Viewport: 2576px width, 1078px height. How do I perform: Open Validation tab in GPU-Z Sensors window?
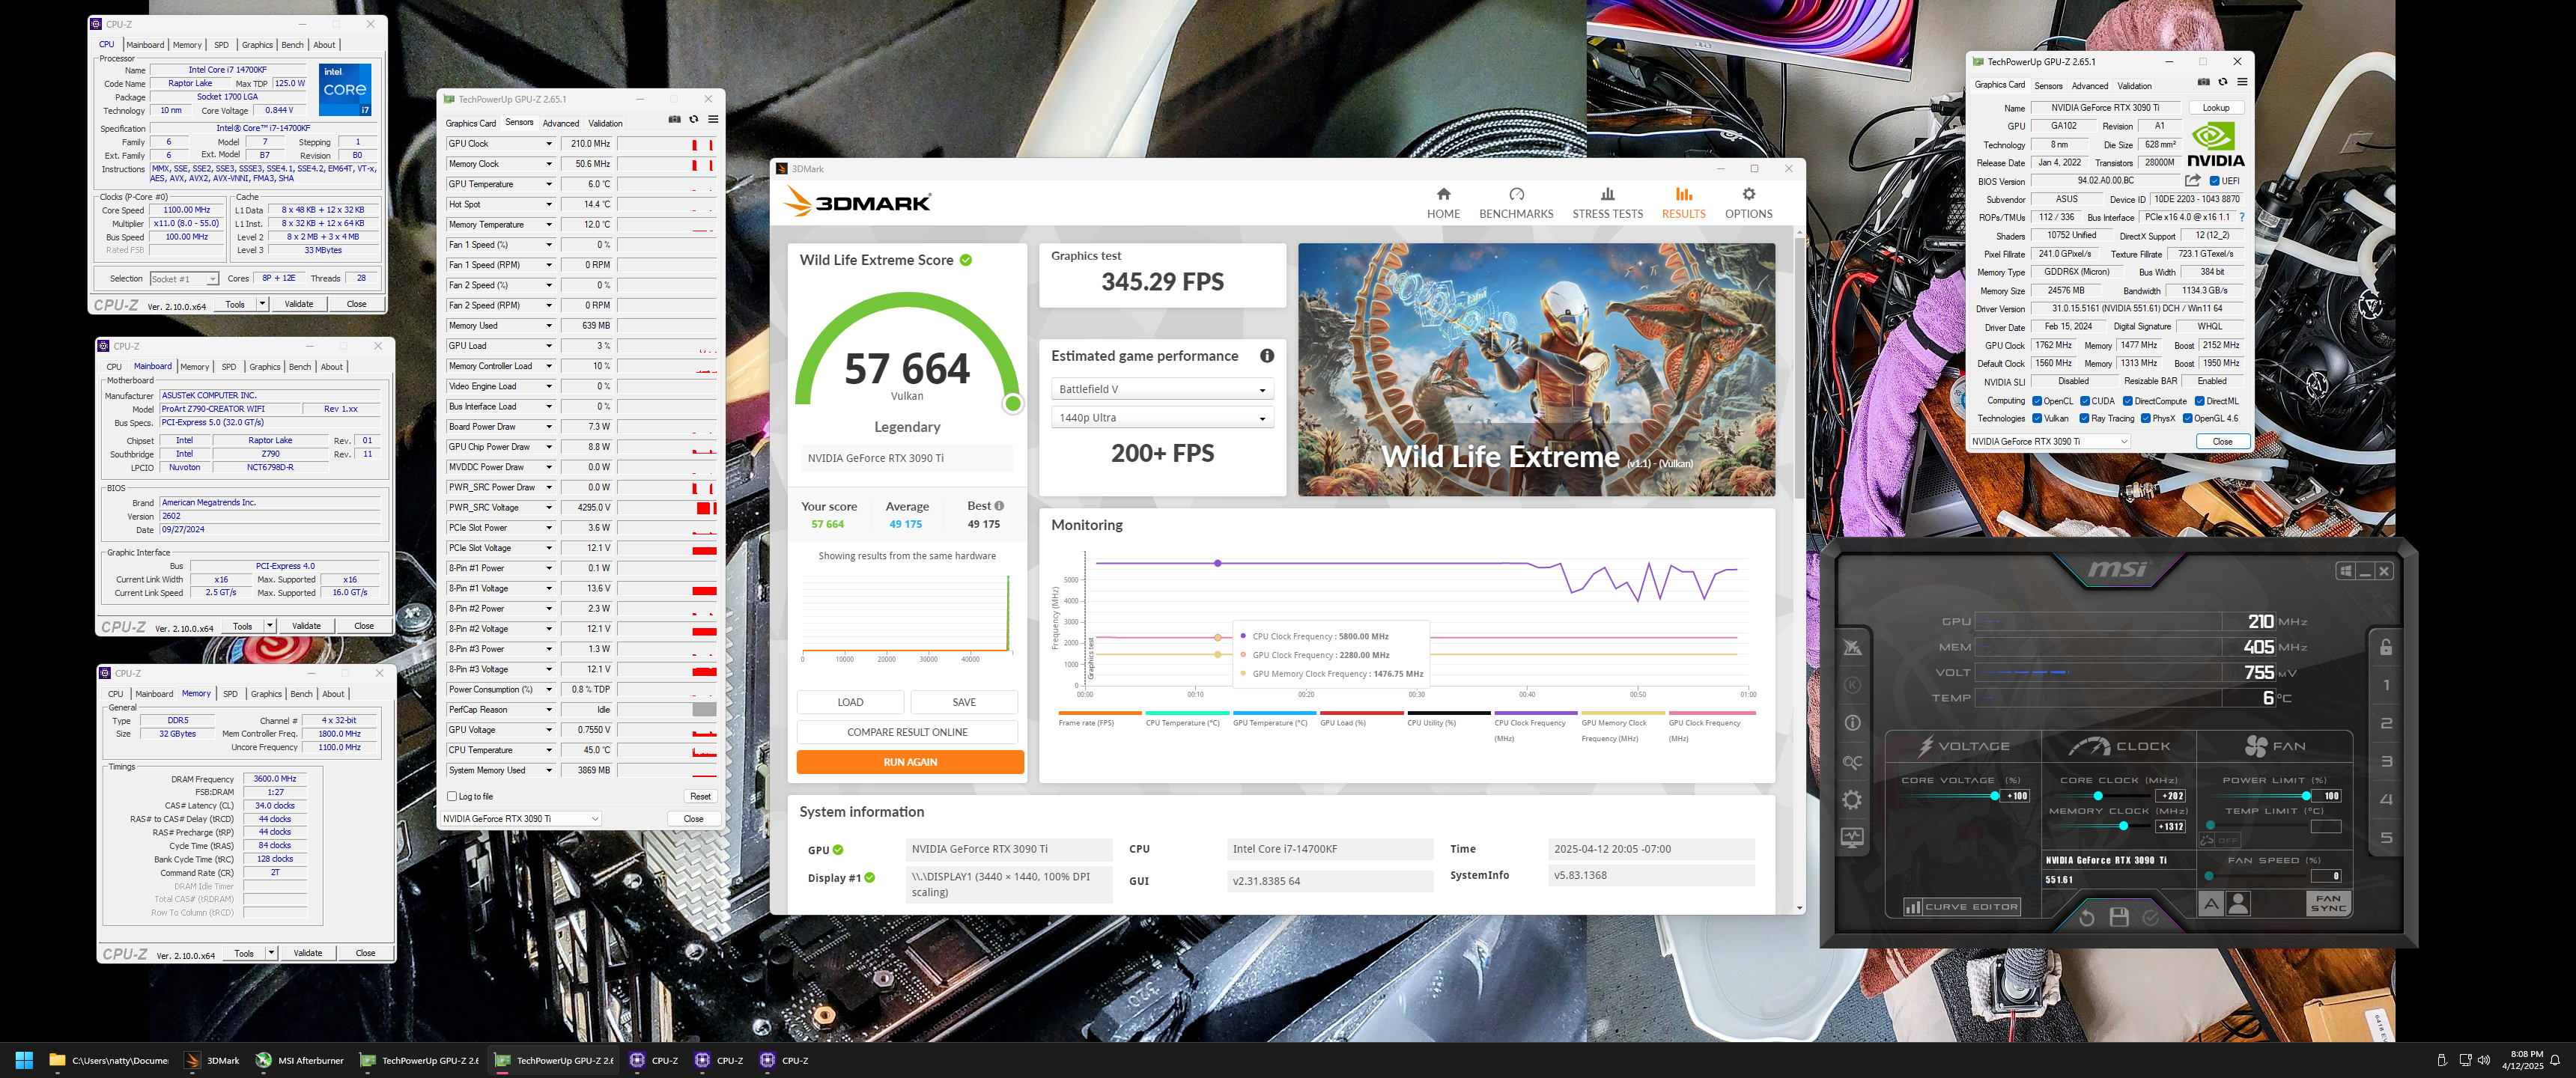tap(605, 124)
